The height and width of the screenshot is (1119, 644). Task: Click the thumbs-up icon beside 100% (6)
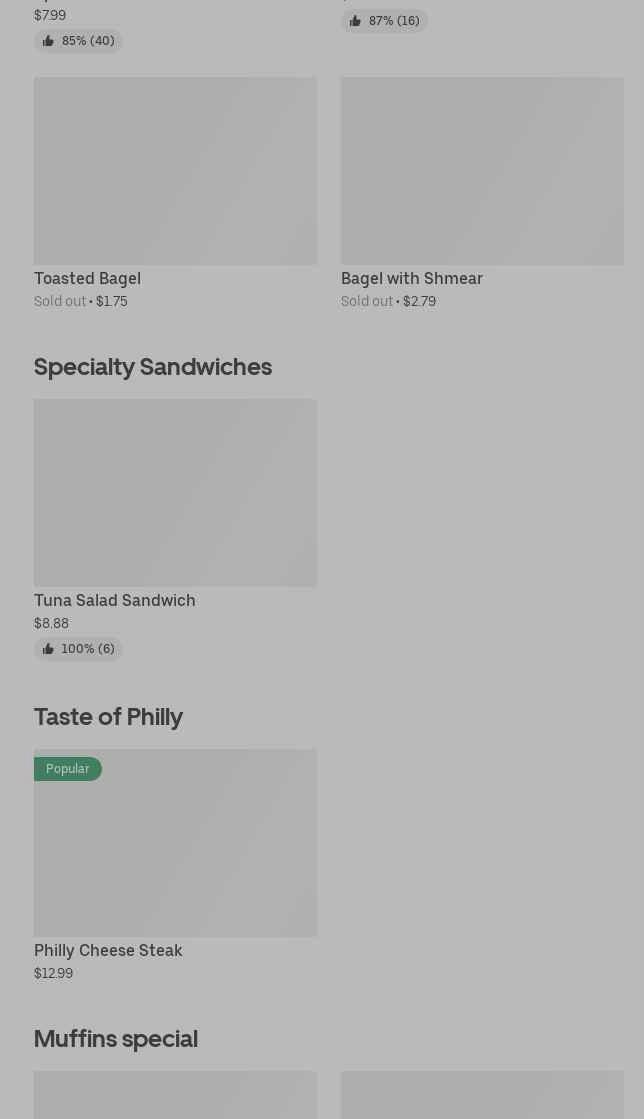pyautogui.click(x=48, y=649)
